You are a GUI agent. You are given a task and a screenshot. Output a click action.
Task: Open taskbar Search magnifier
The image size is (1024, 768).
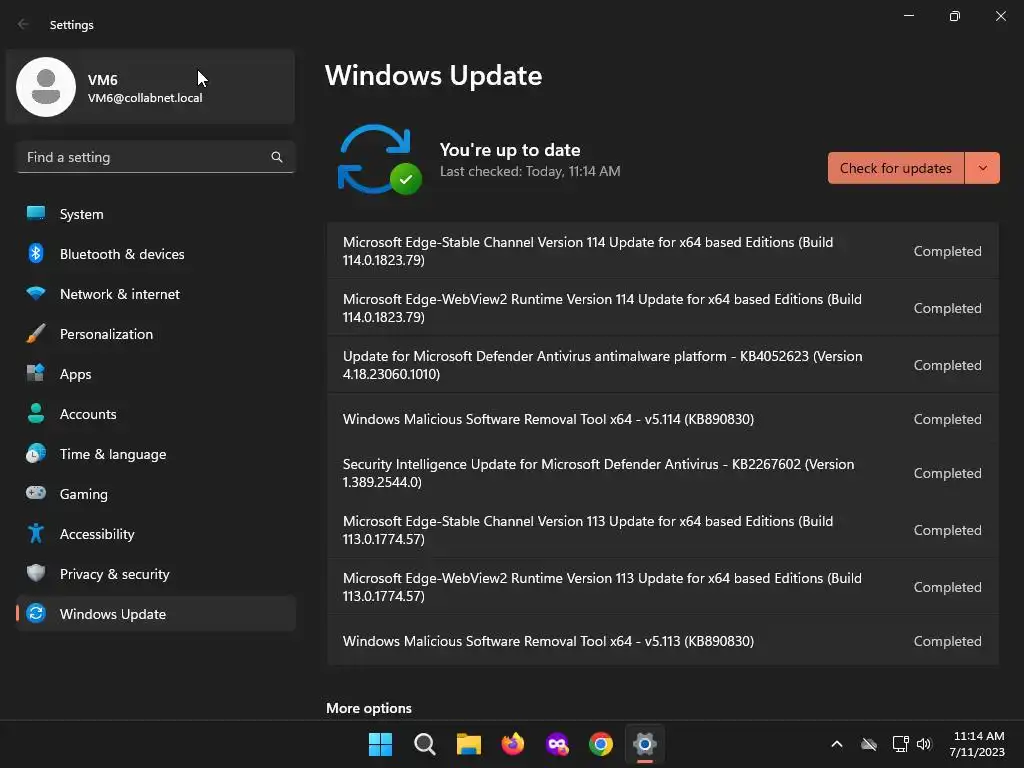(x=424, y=744)
